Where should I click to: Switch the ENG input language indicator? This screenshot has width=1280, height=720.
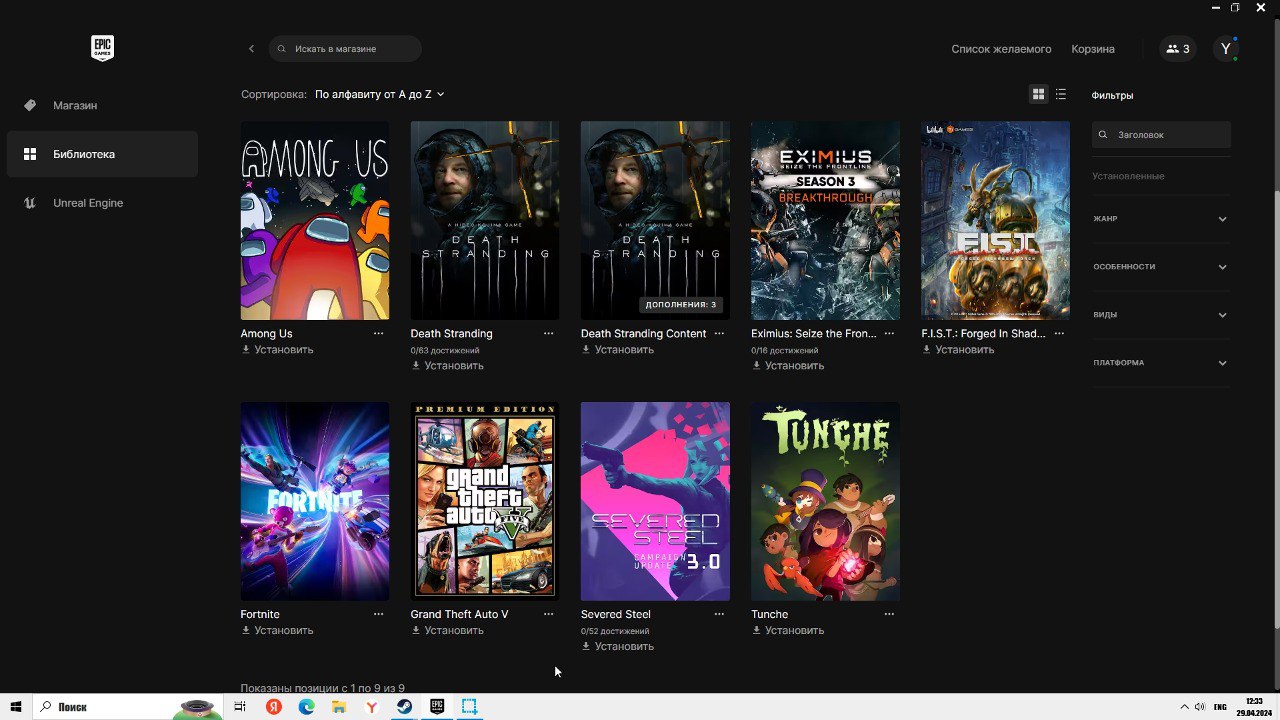(x=1220, y=707)
